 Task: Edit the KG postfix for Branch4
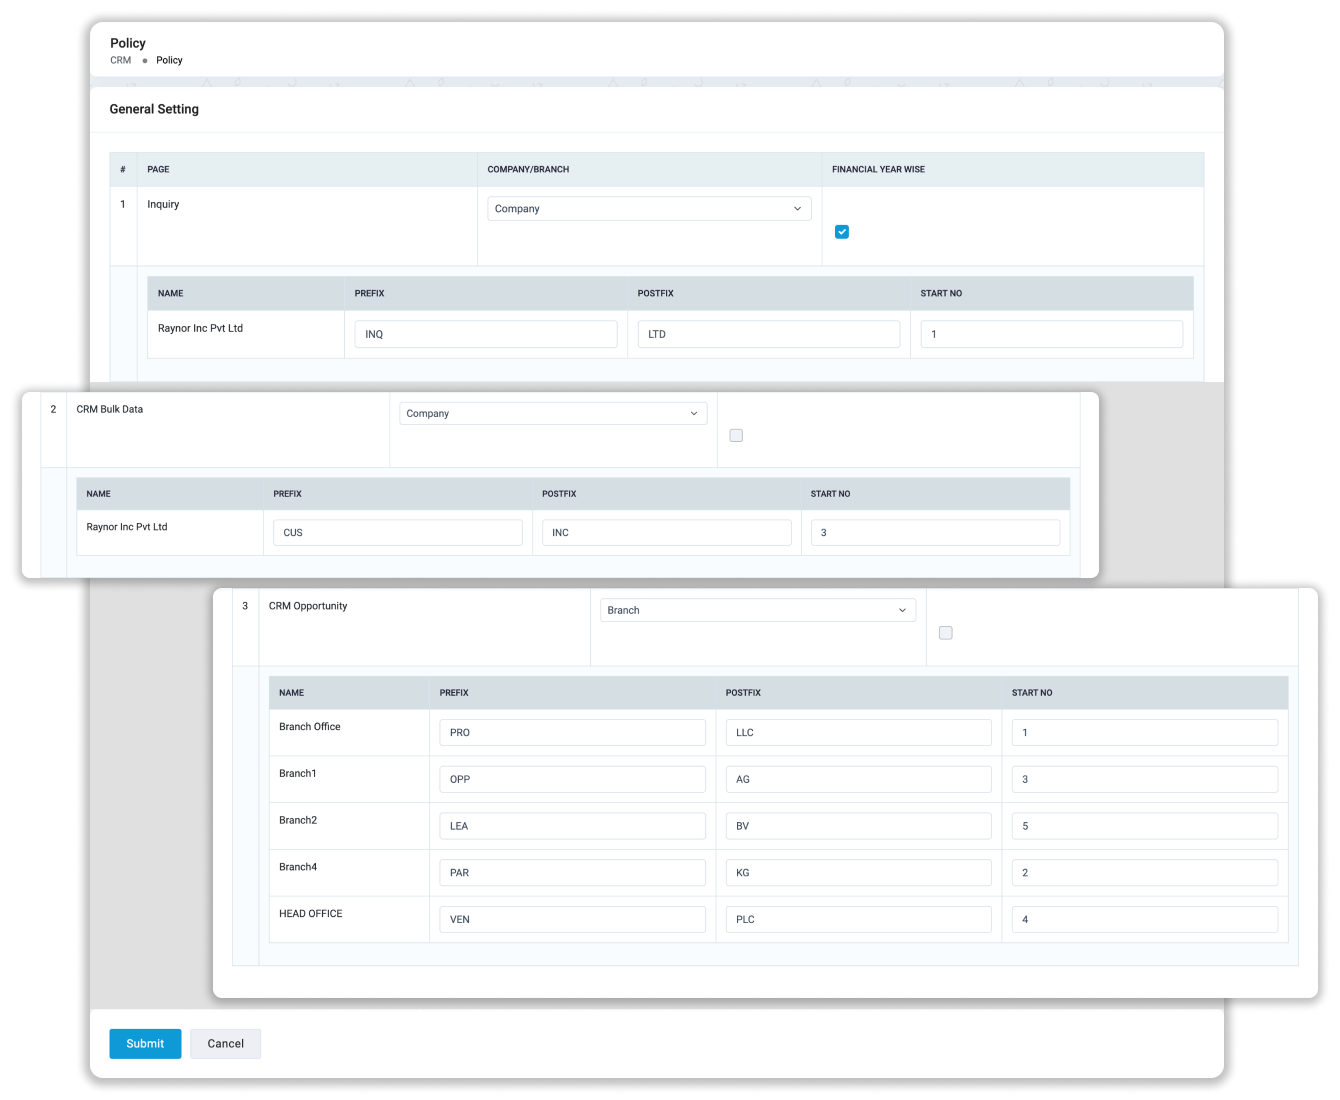(x=858, y=872)
